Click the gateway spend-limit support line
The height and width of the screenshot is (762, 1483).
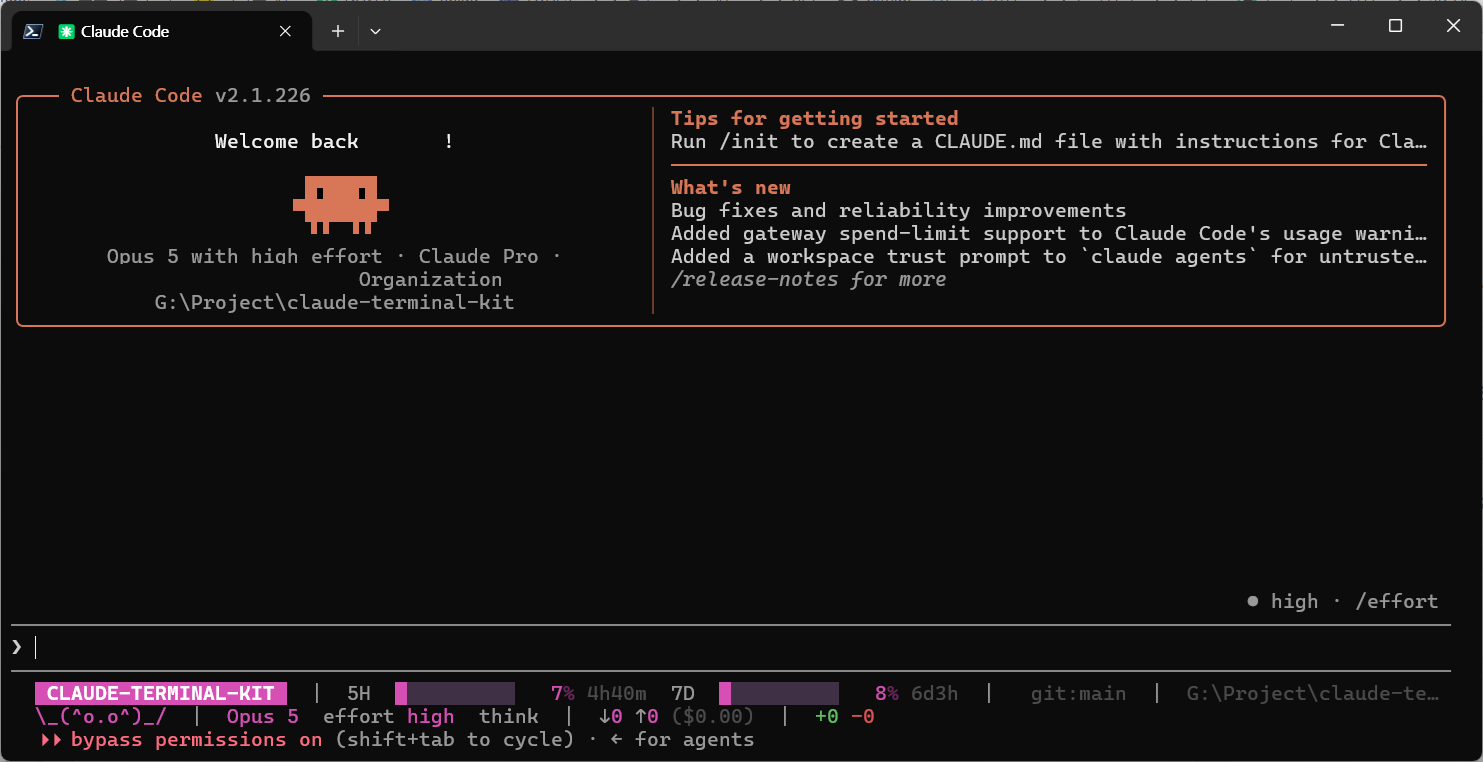click(x=1049, y=233)
